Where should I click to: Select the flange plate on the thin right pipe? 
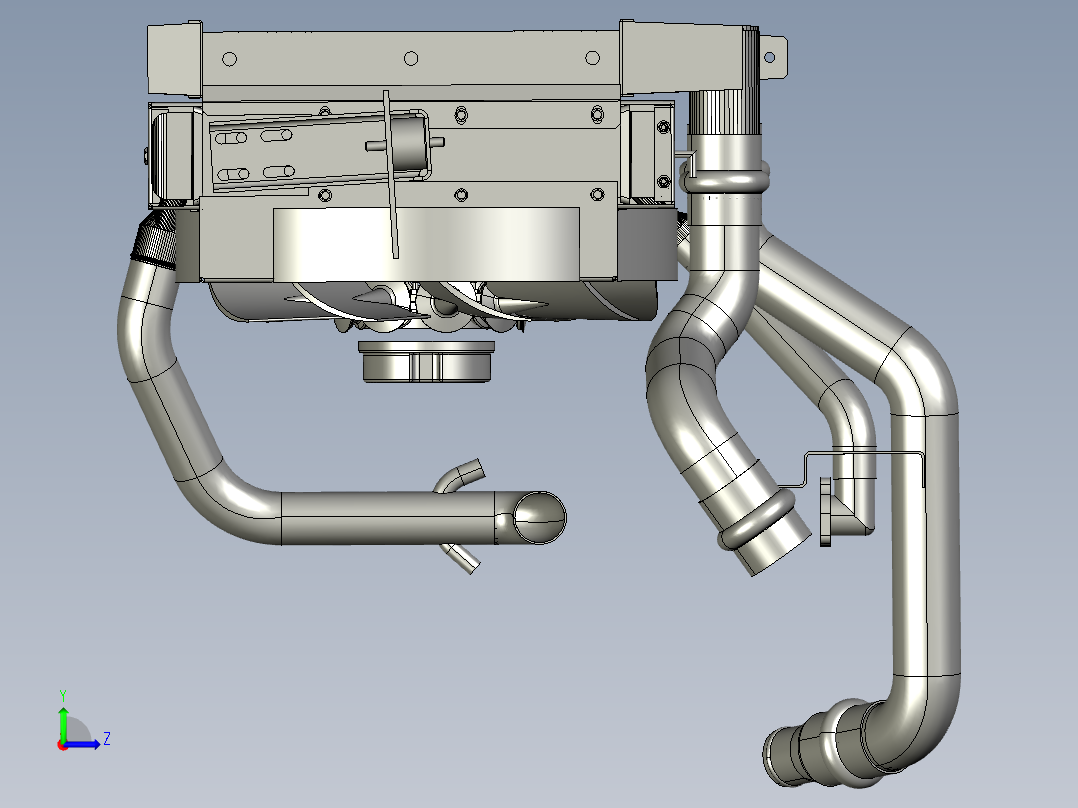pyautogui.click(x=825, y=512)
